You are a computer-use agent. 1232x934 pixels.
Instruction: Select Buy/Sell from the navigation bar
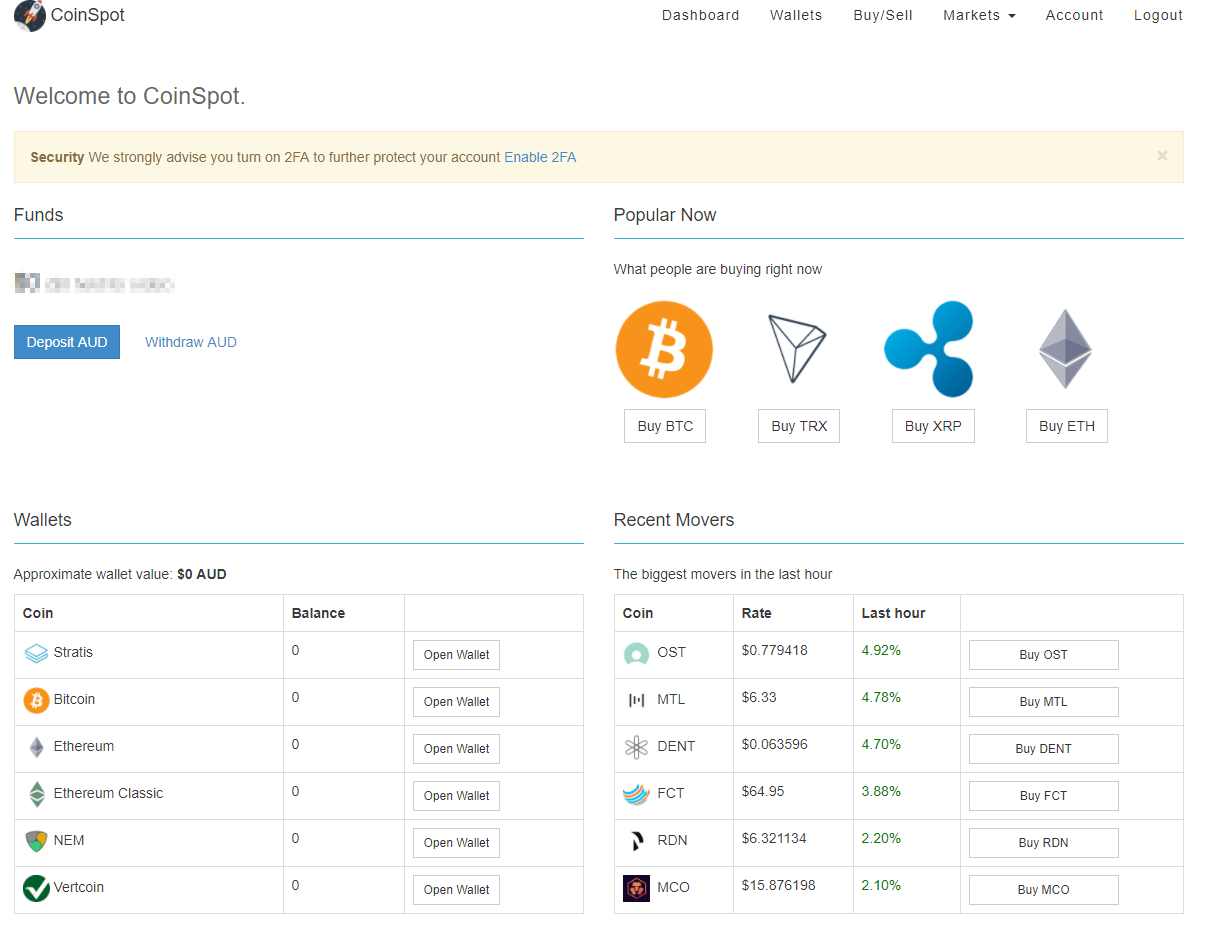point(882,15)
